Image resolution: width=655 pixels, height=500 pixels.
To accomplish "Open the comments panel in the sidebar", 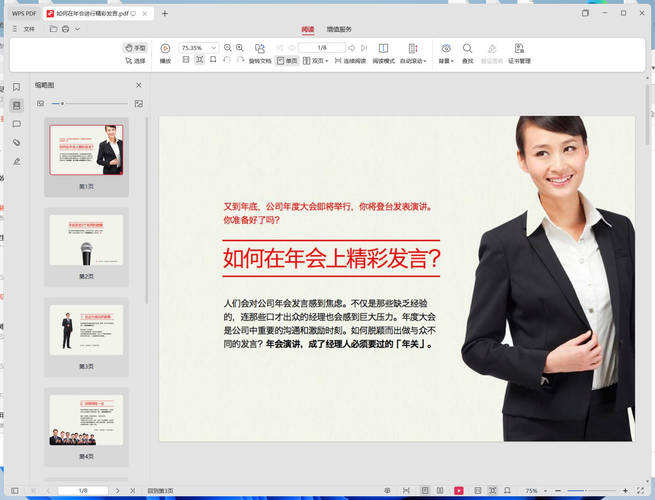I will (x=16, y=124).
